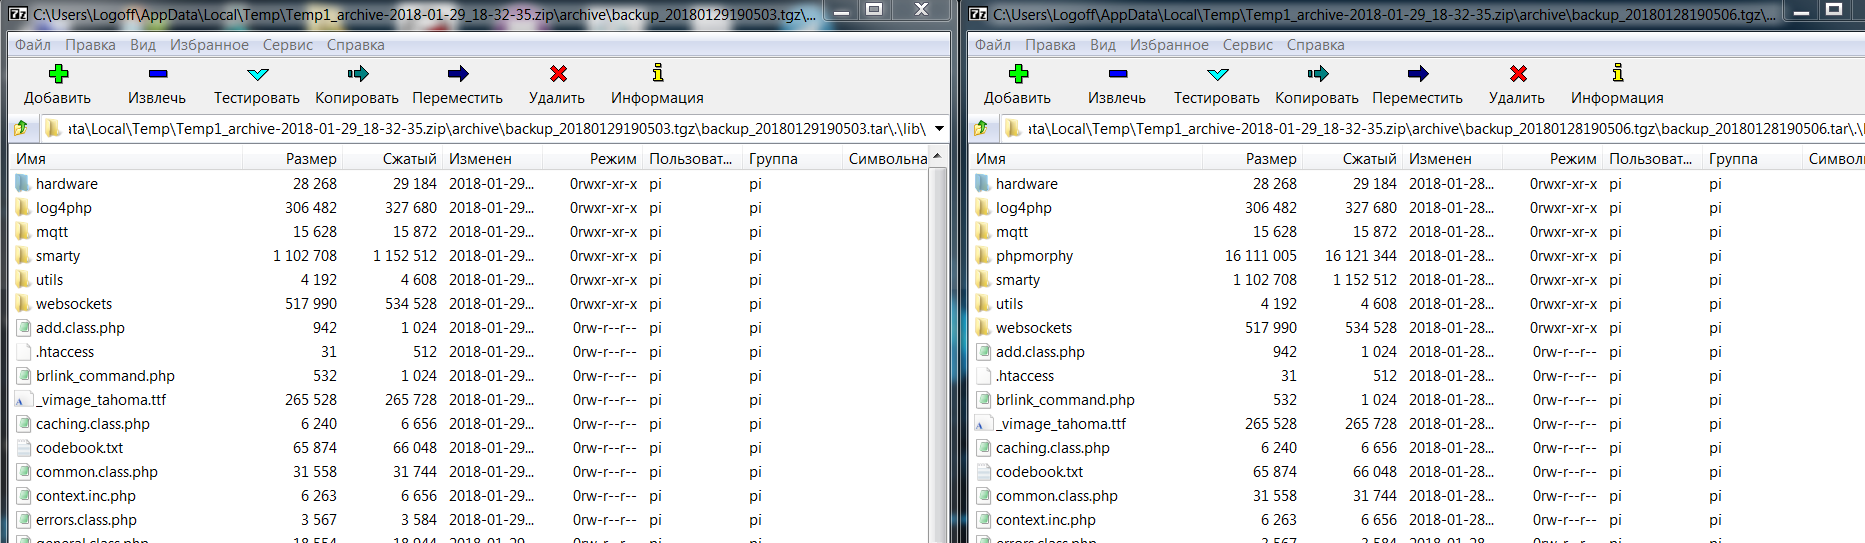
Task: Open Файл menu in right window
Action: (x=993, y=44)
